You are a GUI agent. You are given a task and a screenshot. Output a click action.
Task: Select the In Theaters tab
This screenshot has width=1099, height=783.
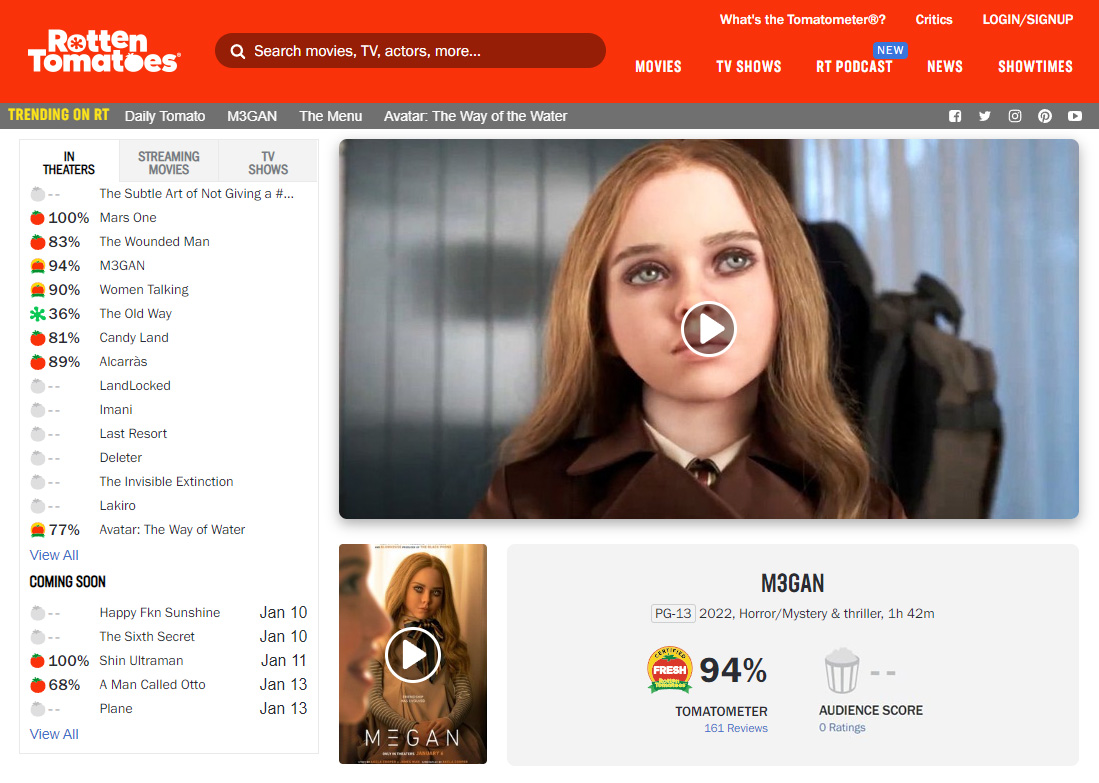pos(69,163)
